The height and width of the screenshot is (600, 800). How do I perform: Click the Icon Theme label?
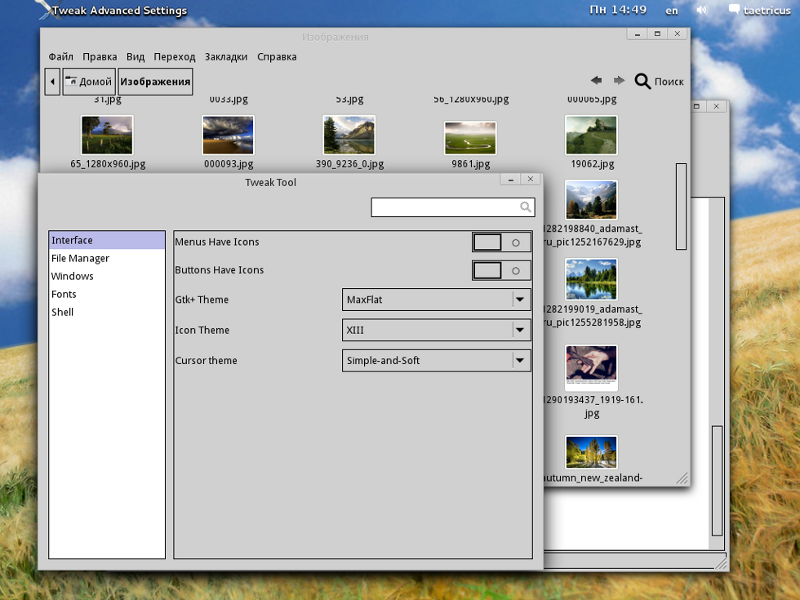(202, 330)
